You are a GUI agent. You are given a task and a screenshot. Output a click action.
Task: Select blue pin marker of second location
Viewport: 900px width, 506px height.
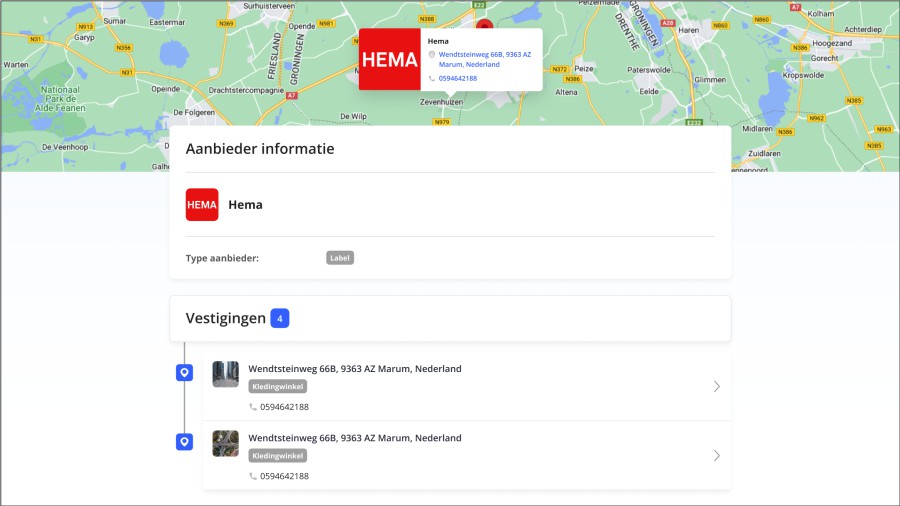(x=184, y=442)
